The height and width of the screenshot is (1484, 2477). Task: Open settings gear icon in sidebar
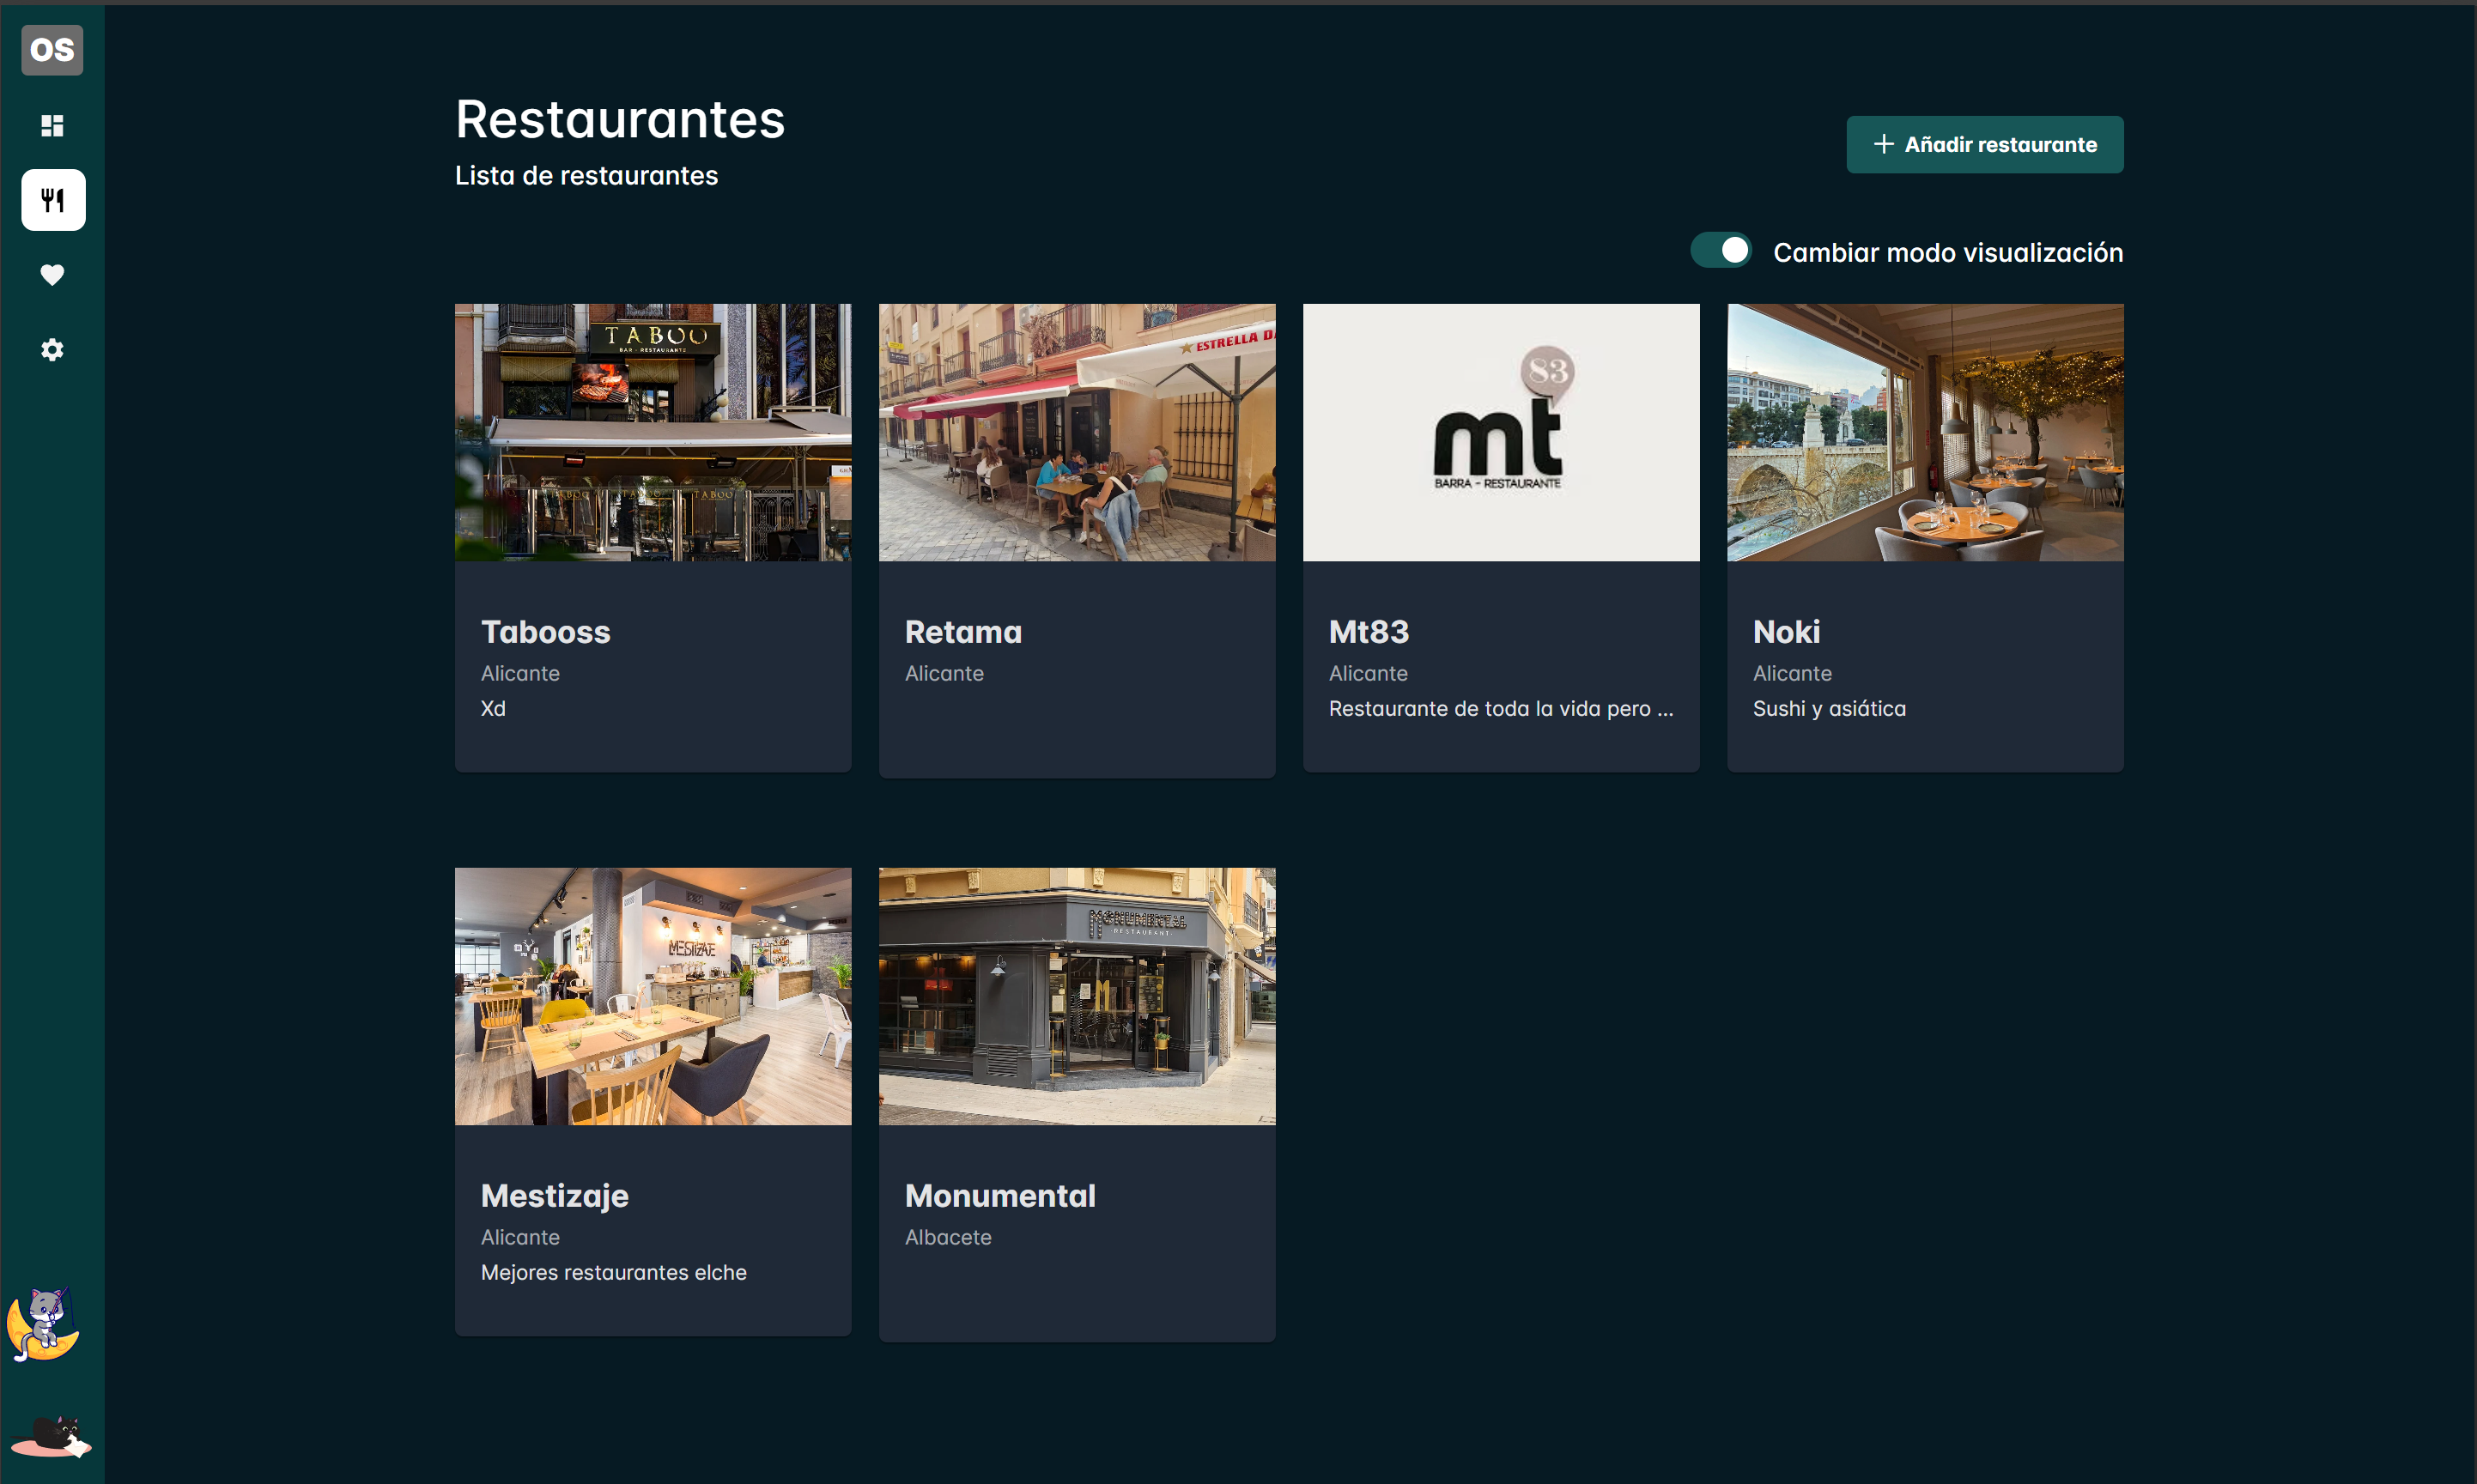point(52,350)
